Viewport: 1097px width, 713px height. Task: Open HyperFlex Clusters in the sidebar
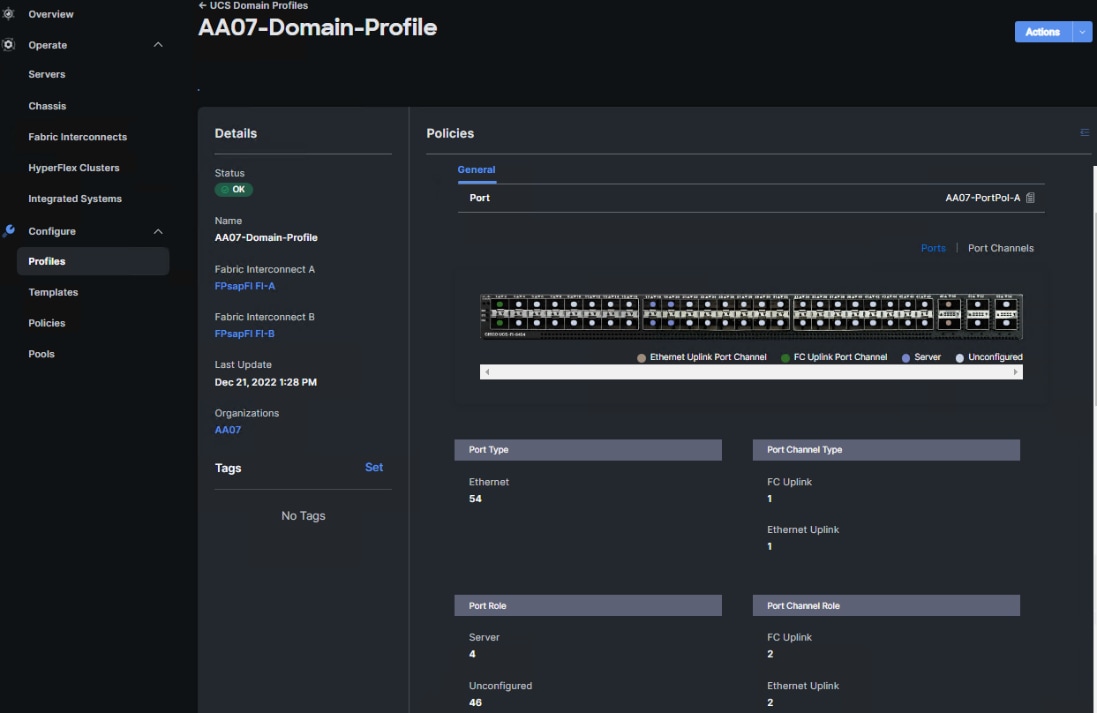click(73, 167)
